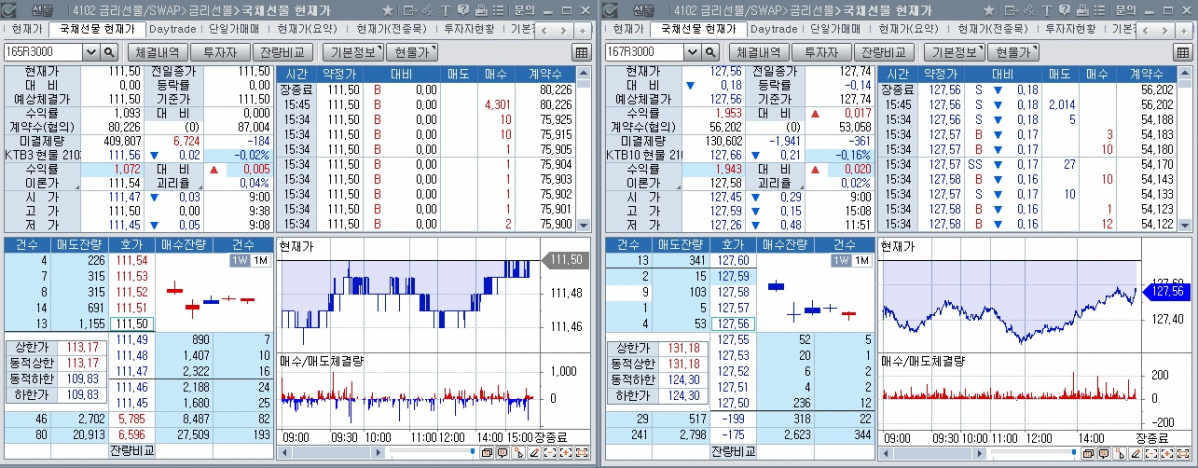Select the pencil draw tool under left chart
Viewport: 1198px width, 468px height.
(x=534, y=453)
